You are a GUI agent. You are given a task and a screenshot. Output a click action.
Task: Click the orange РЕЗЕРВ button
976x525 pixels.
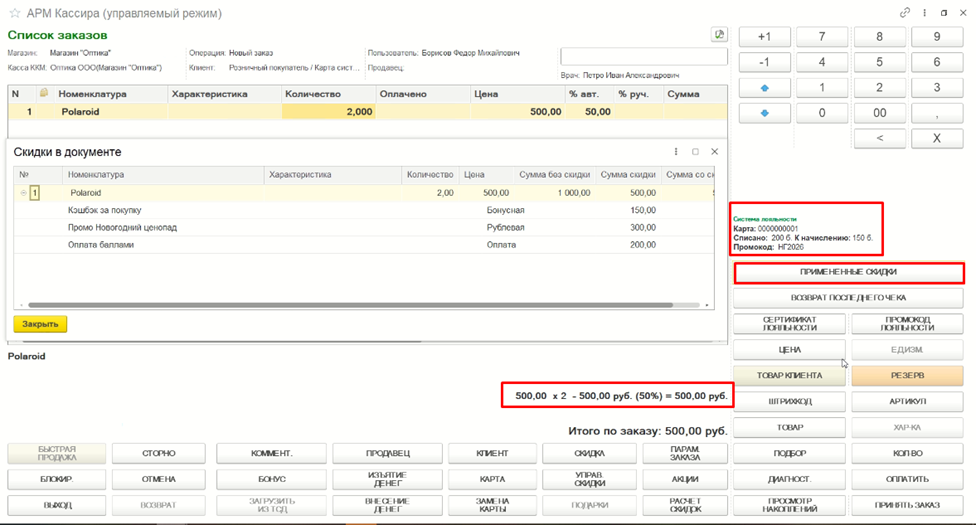pos(907,376)
